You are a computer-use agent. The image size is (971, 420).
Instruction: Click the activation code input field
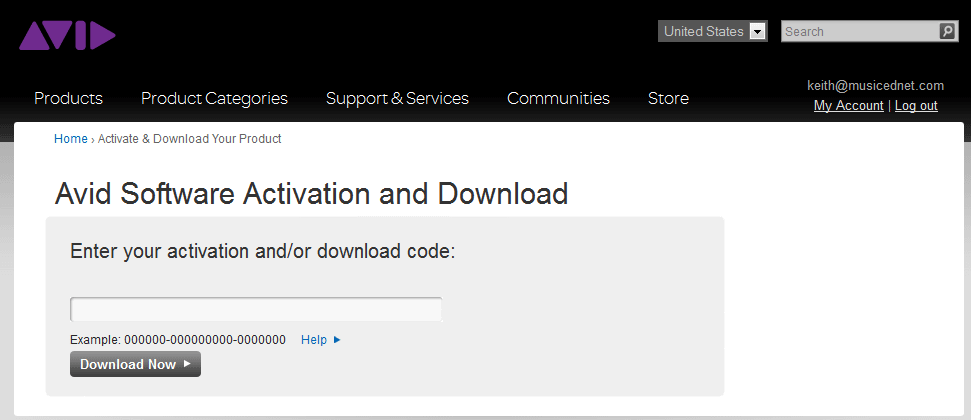coord(255,310)
